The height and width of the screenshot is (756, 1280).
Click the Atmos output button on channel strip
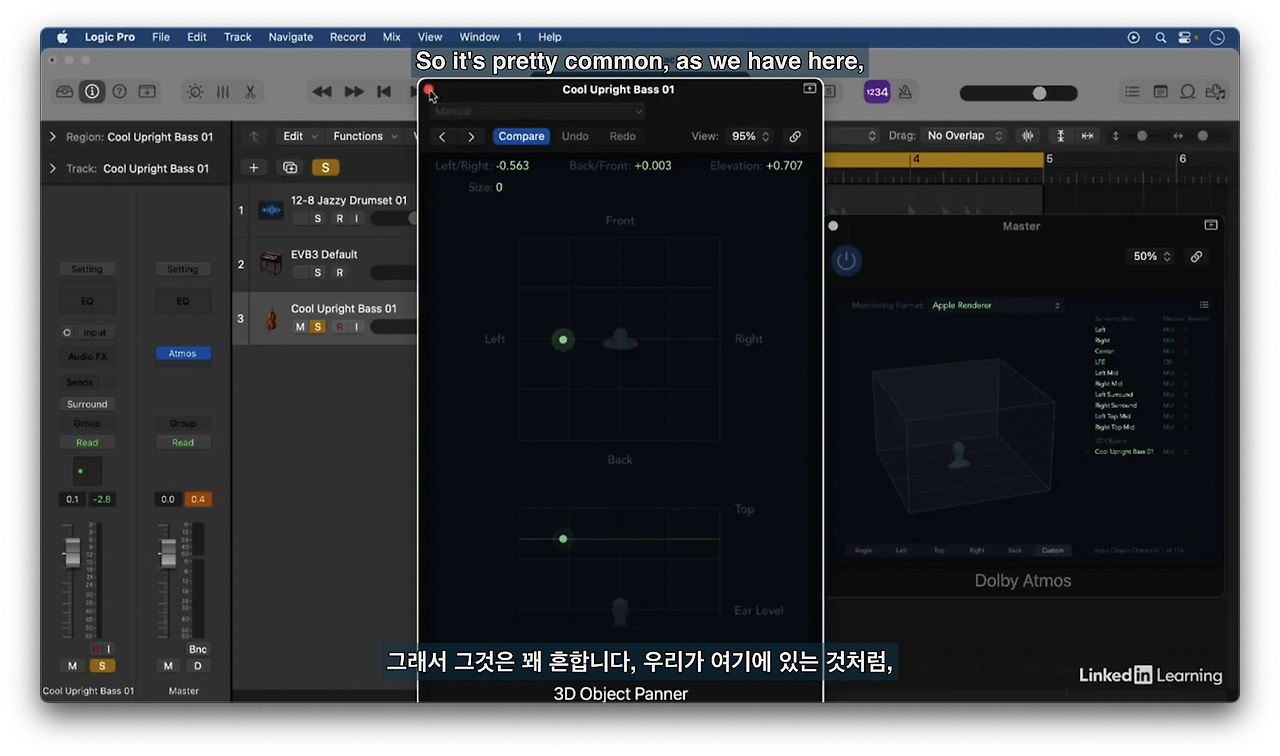(182, 353)
